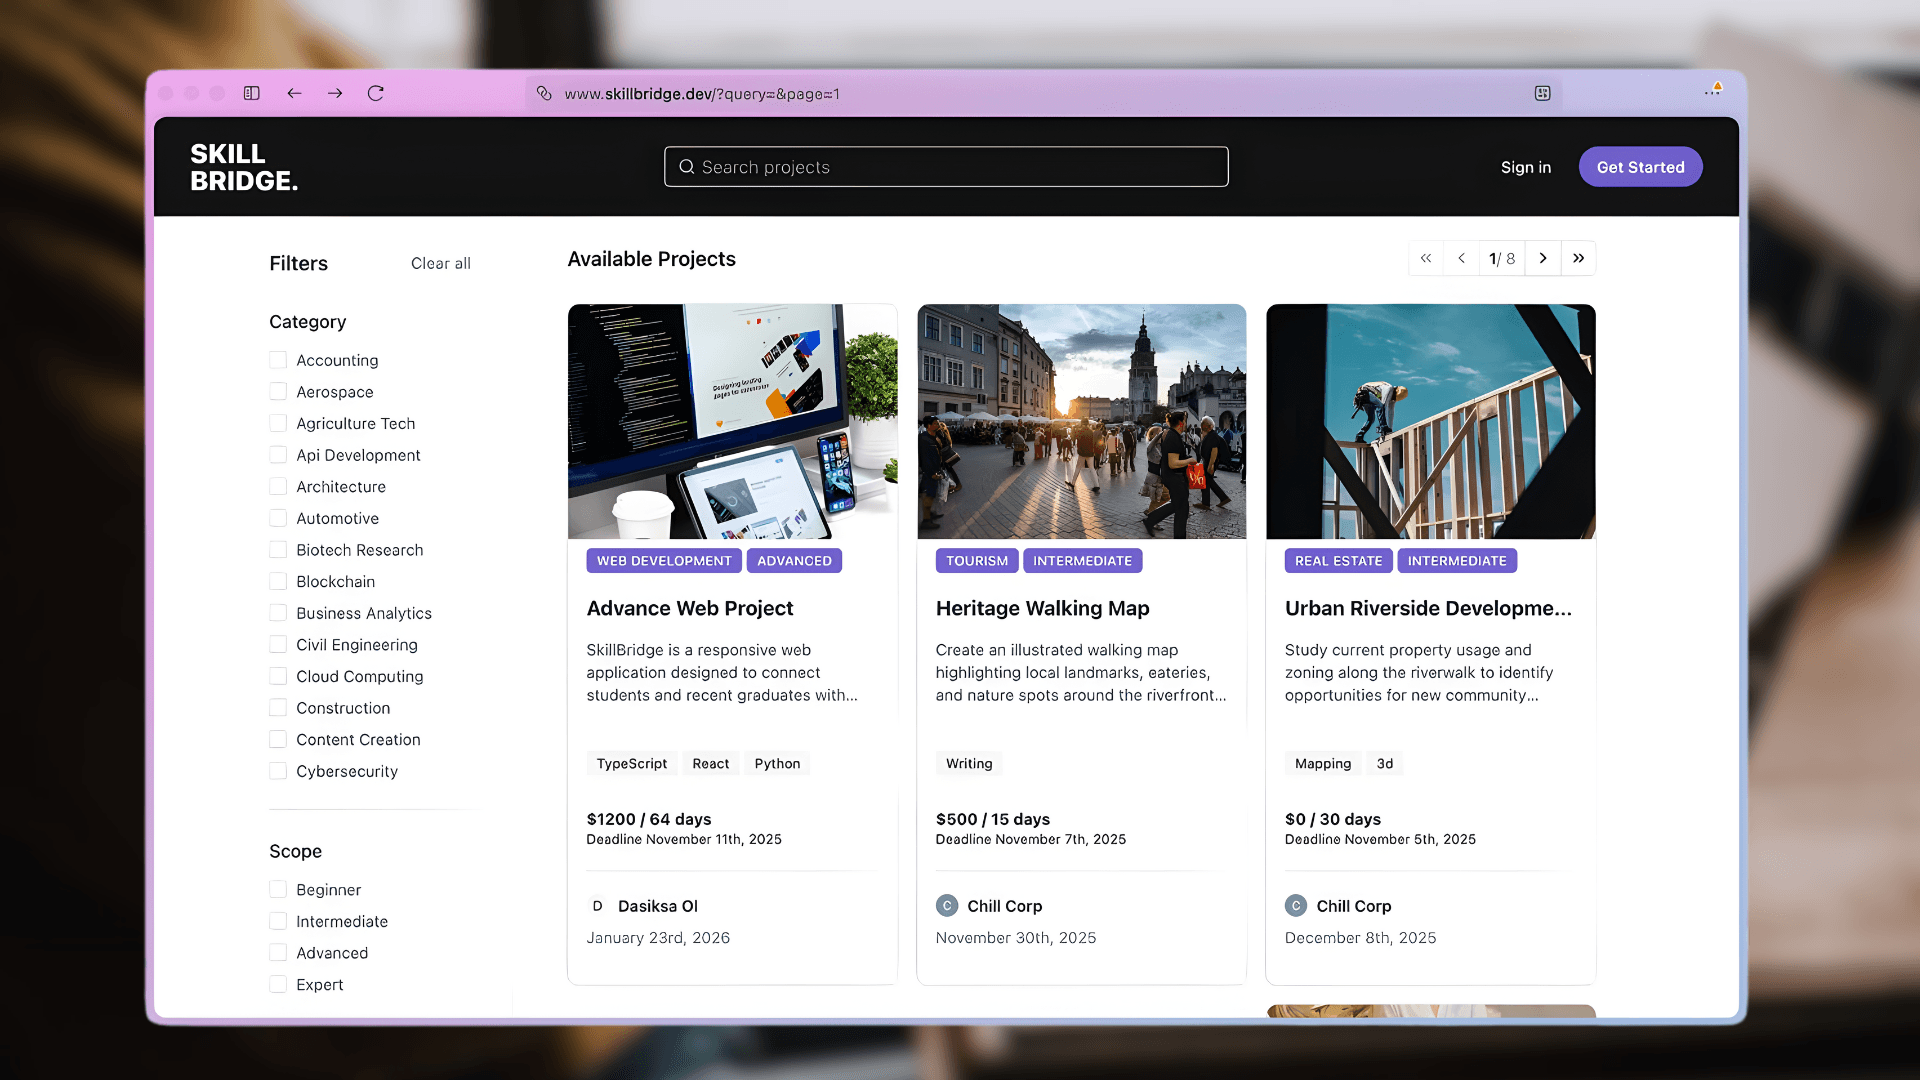Toggle the browser sidebar panel icon

click(252, 93)
